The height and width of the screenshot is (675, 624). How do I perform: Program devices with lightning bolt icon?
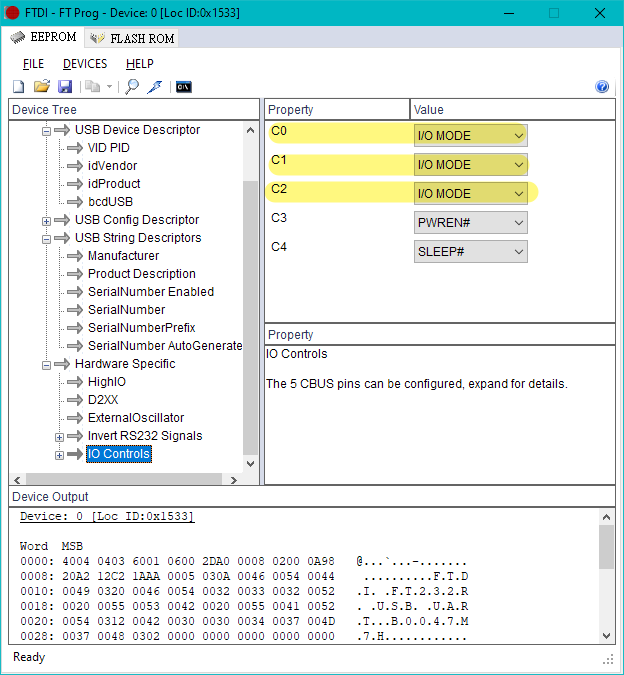pos(154,87)
